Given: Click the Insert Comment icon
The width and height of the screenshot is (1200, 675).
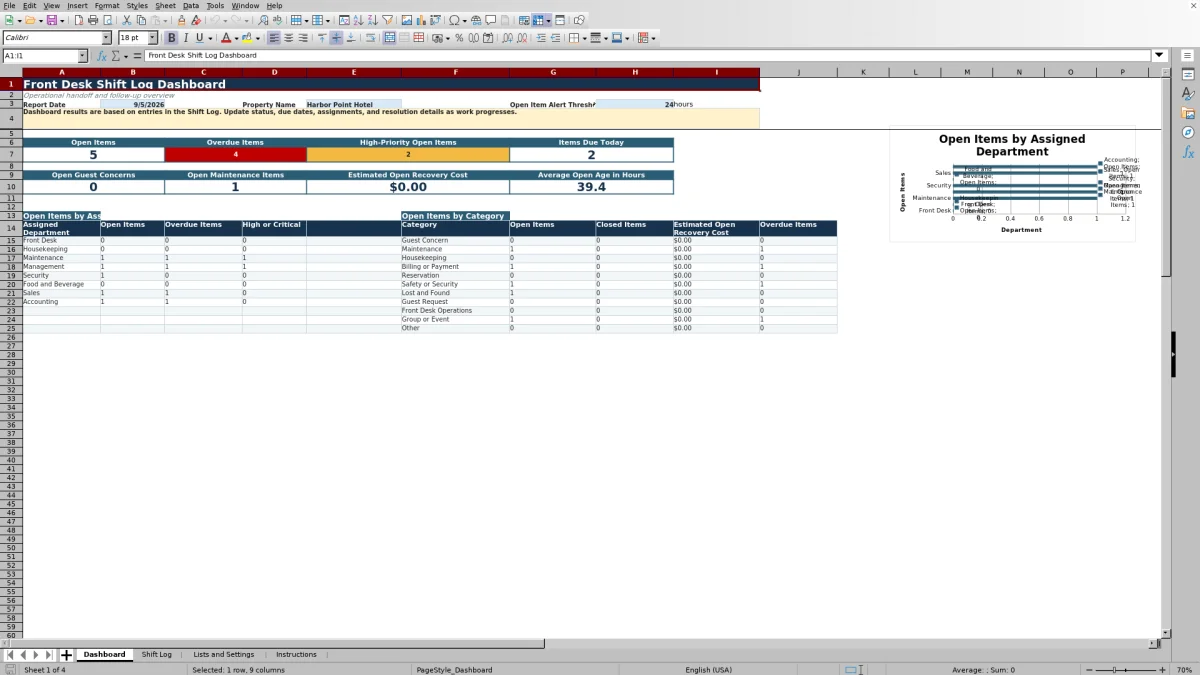Looking at the screenshot, I should pos(490,20).
